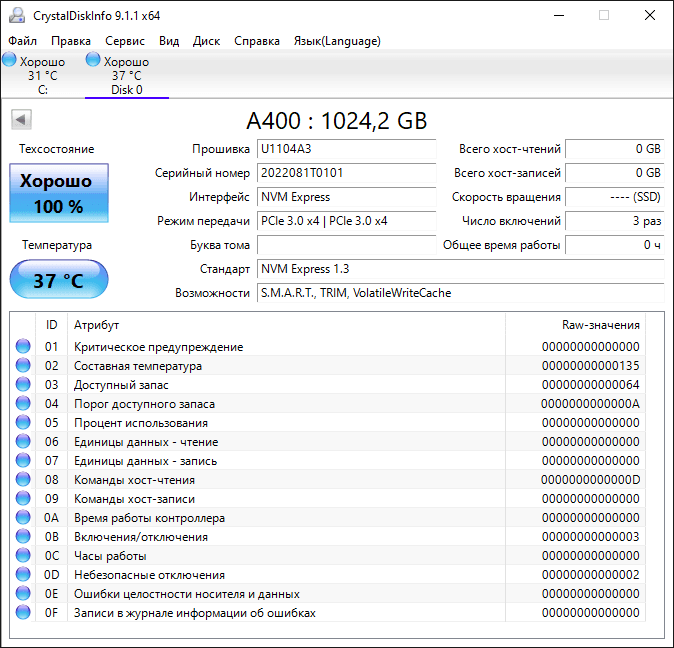Click the status orb for drive C:
This screenshot has width=674, height=648.
coord(9,59)
